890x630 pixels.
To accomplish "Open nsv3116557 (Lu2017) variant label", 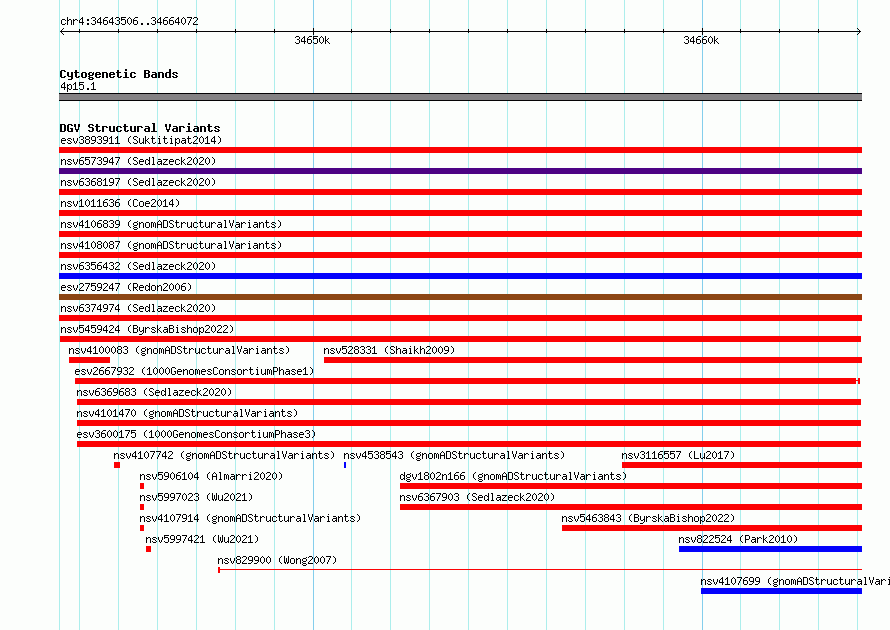I will point(678,455).
